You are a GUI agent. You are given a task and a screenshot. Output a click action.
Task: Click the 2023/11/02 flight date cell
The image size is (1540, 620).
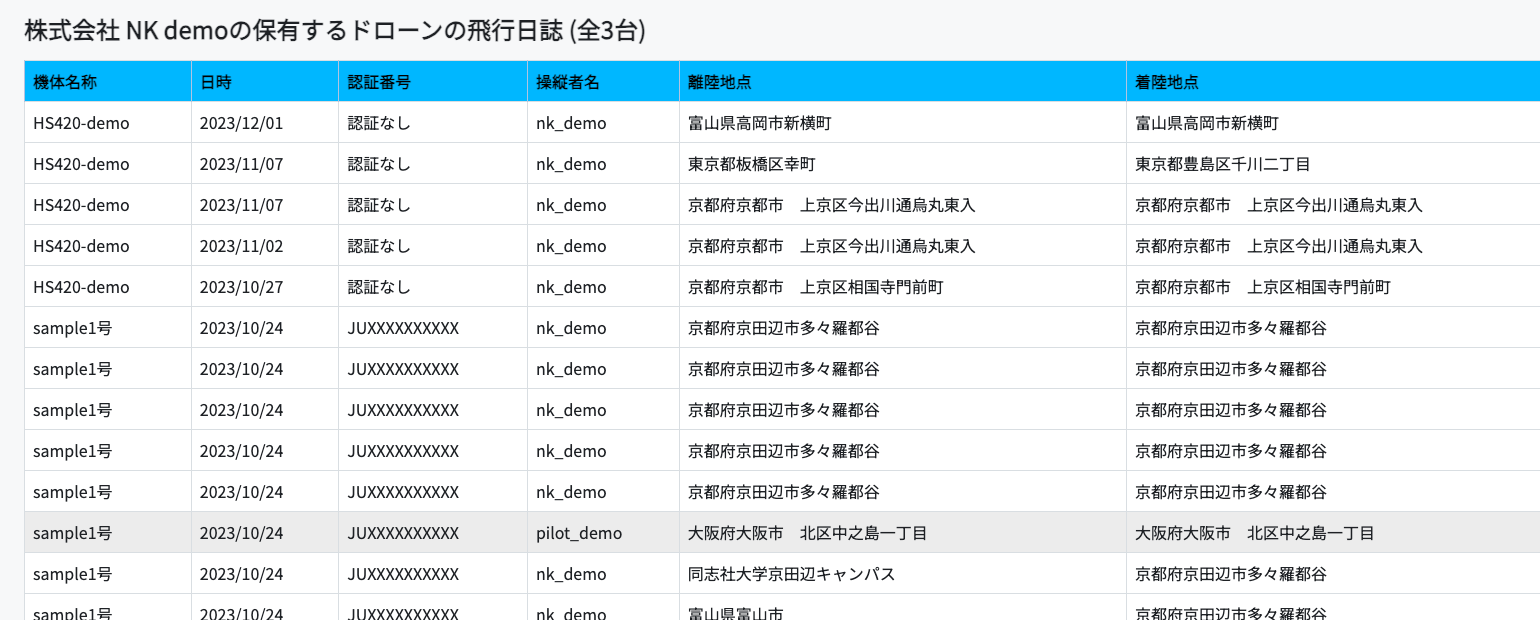pyautogui.click(x=265, y=246)
